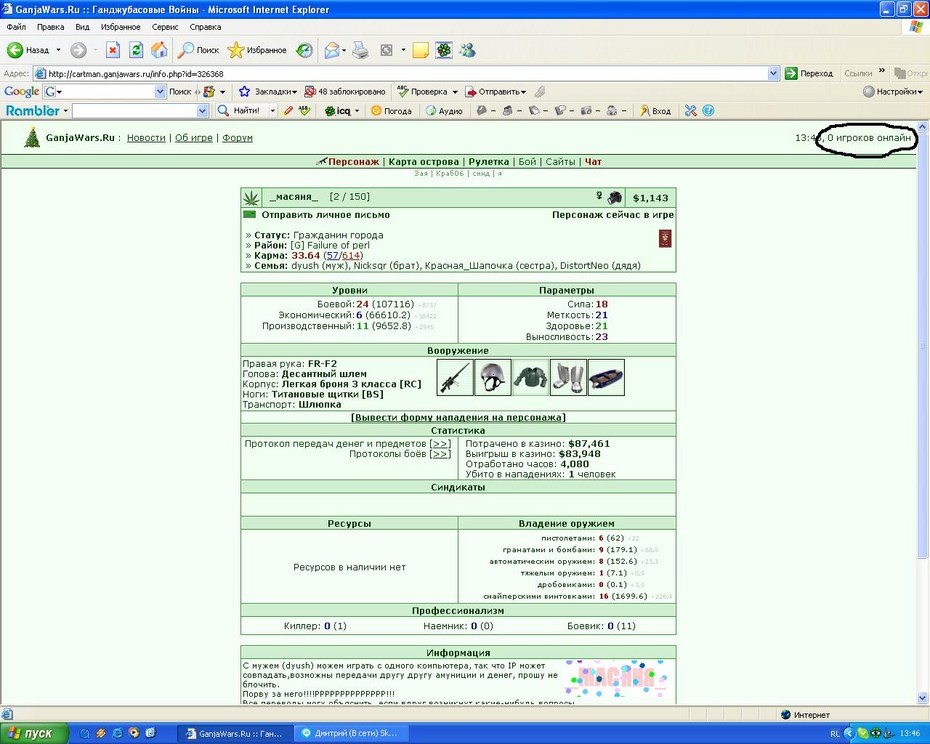Click the envelope icon for personal message
This screenshot has height=744, width=930.
click(250, 214)
